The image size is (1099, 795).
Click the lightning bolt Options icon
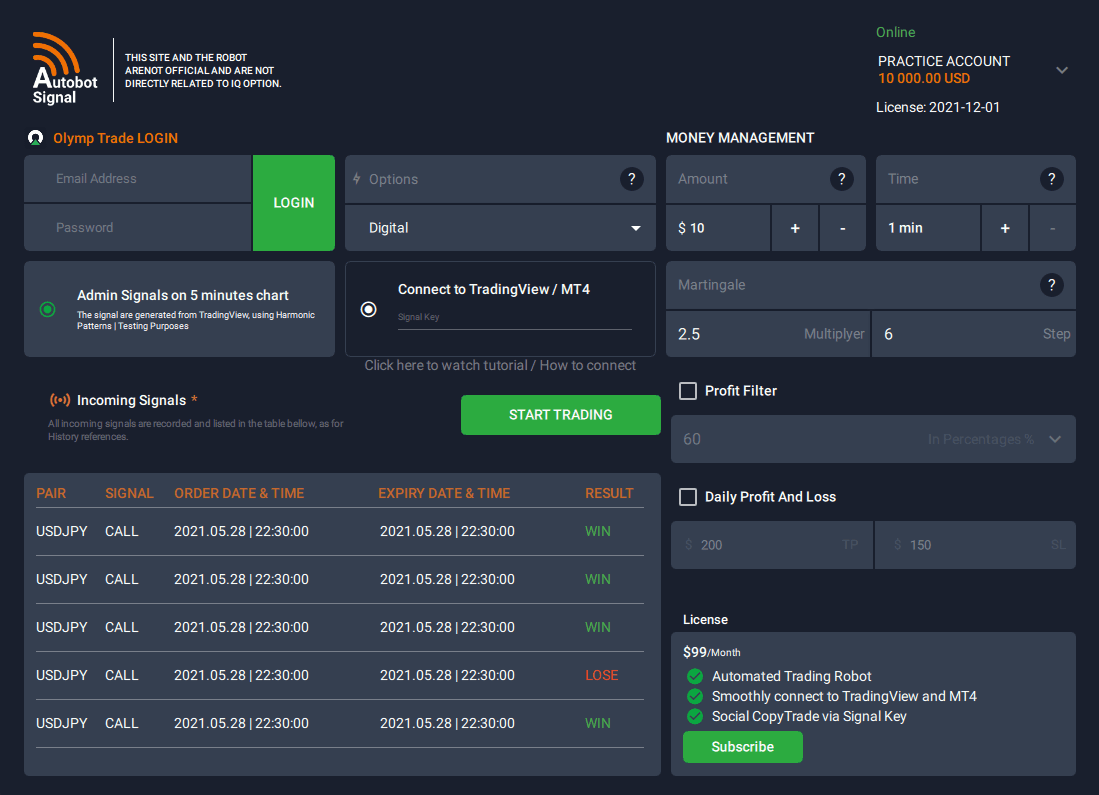tap(357, 179)
